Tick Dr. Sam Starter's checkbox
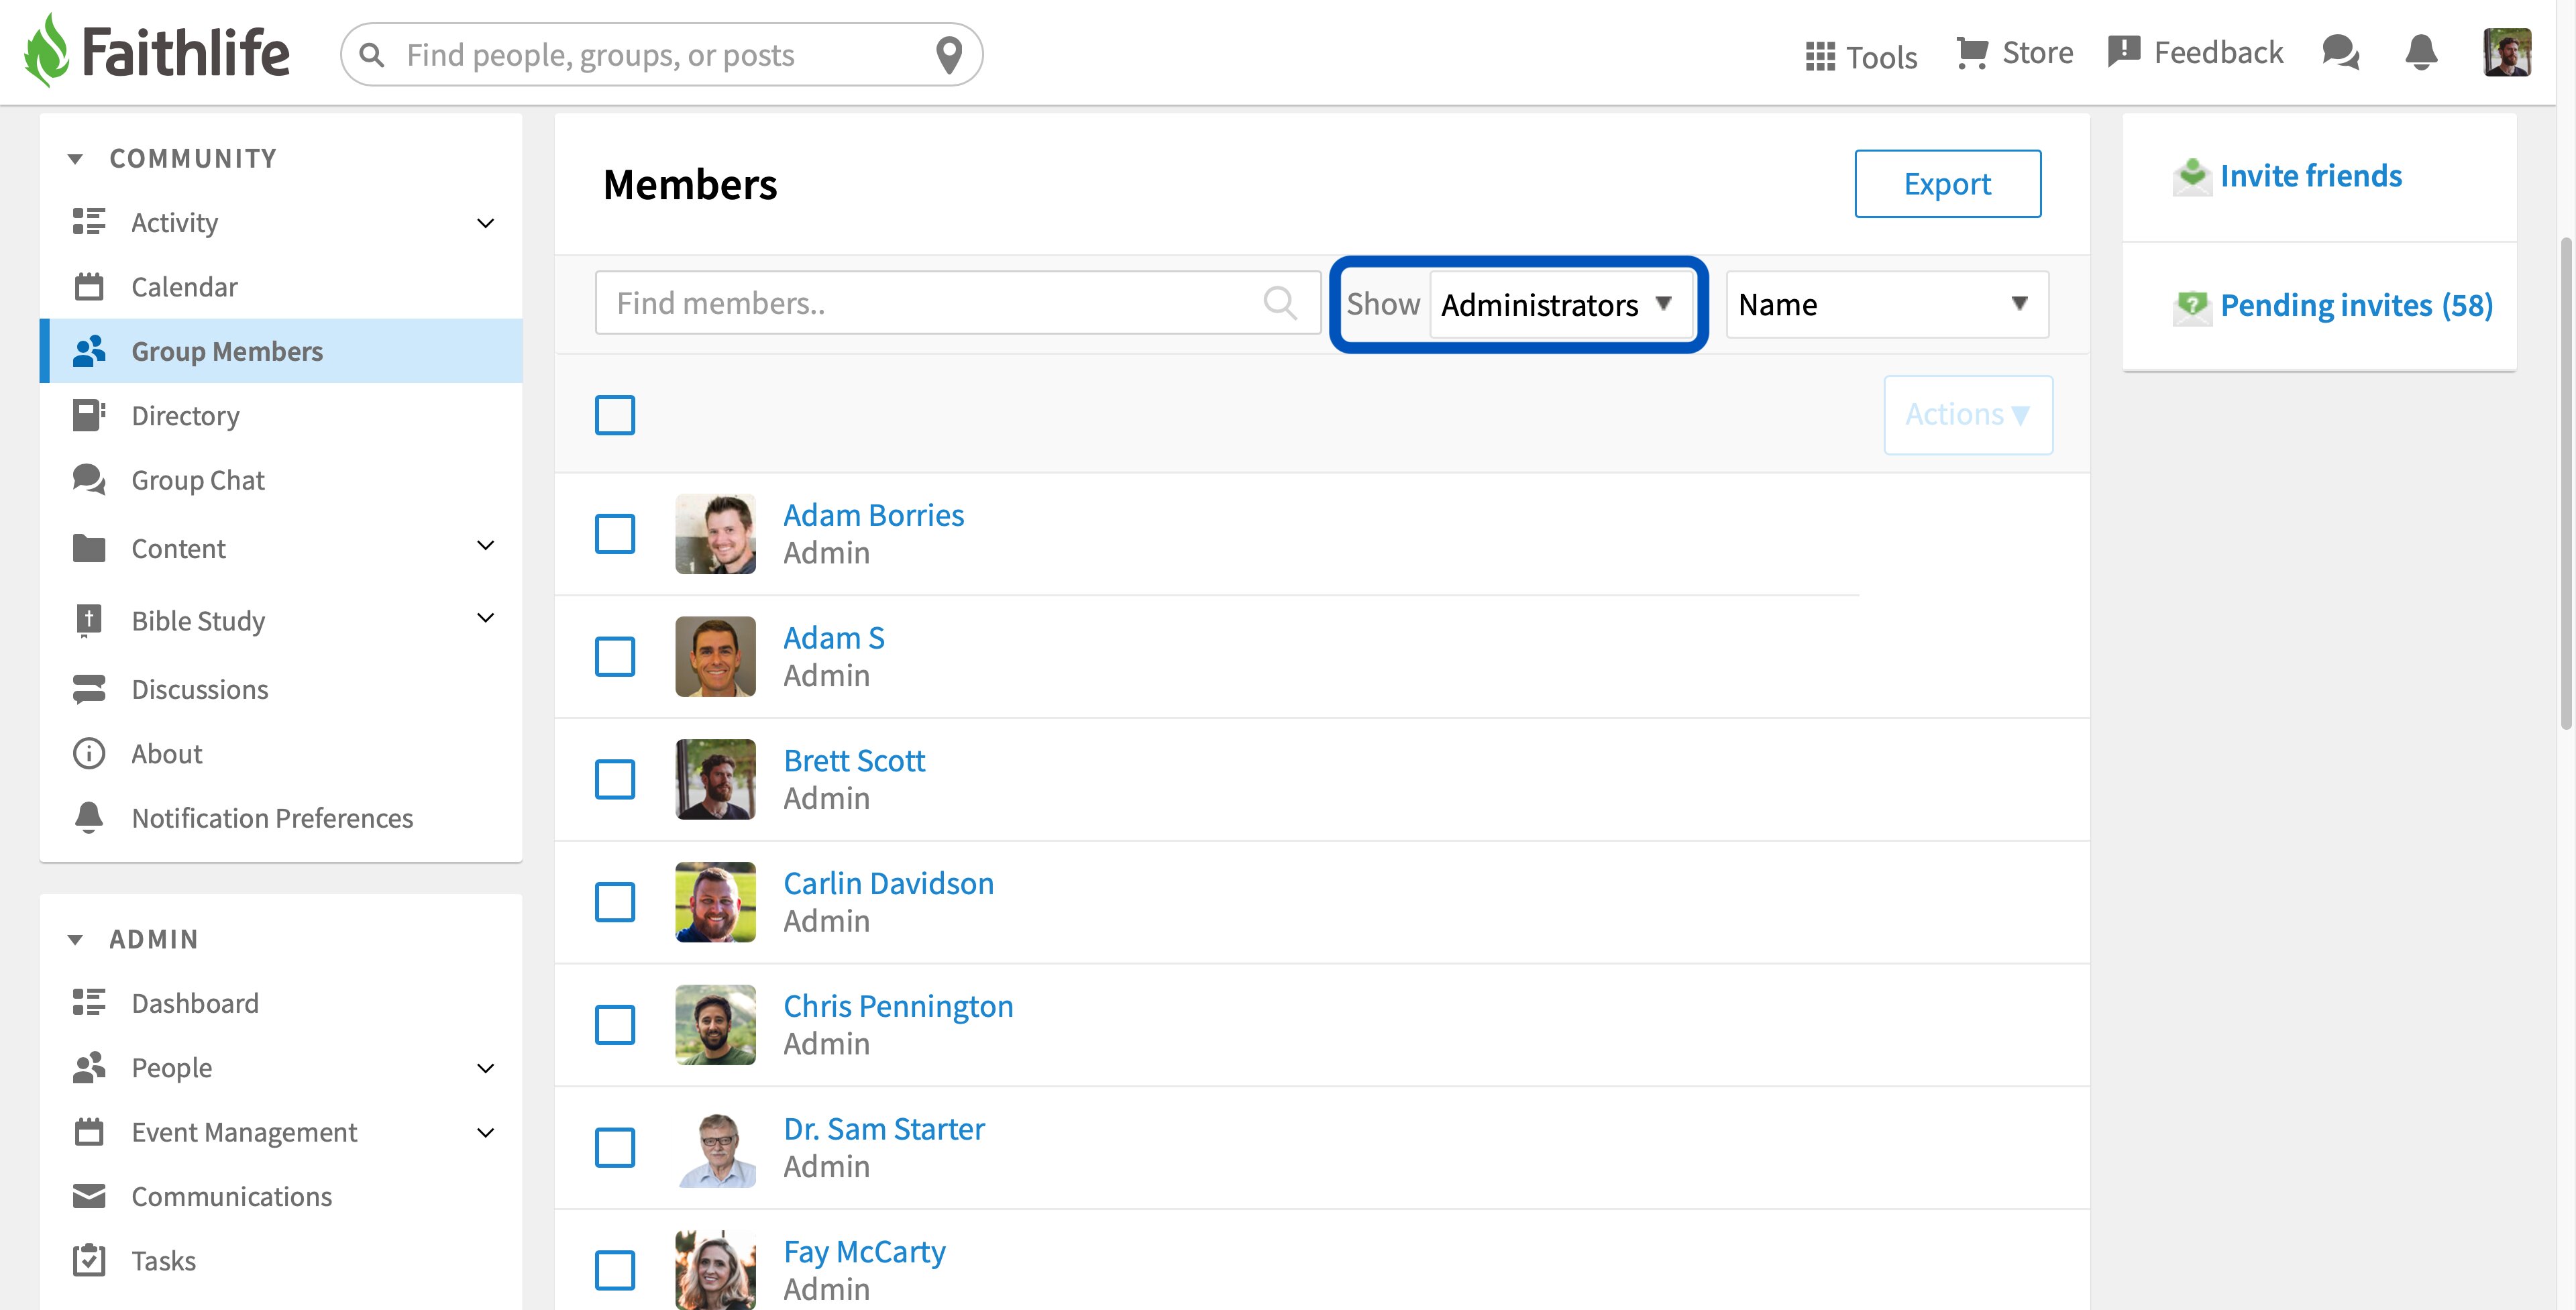2576x1310 pixels. pos(615,1148)
